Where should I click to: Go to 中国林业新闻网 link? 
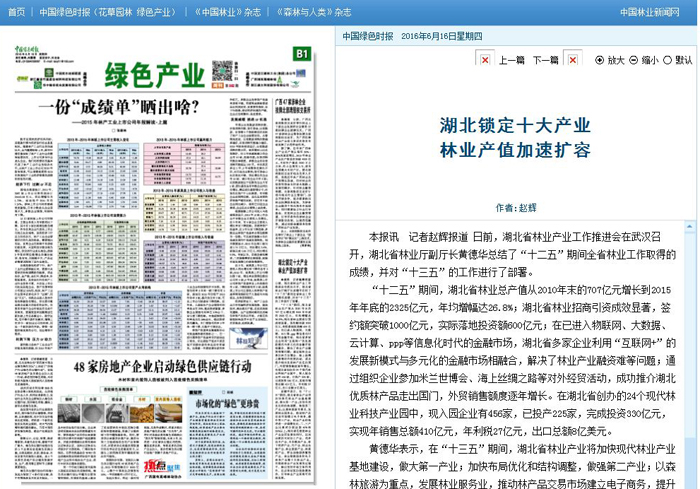tap(657, 12)
